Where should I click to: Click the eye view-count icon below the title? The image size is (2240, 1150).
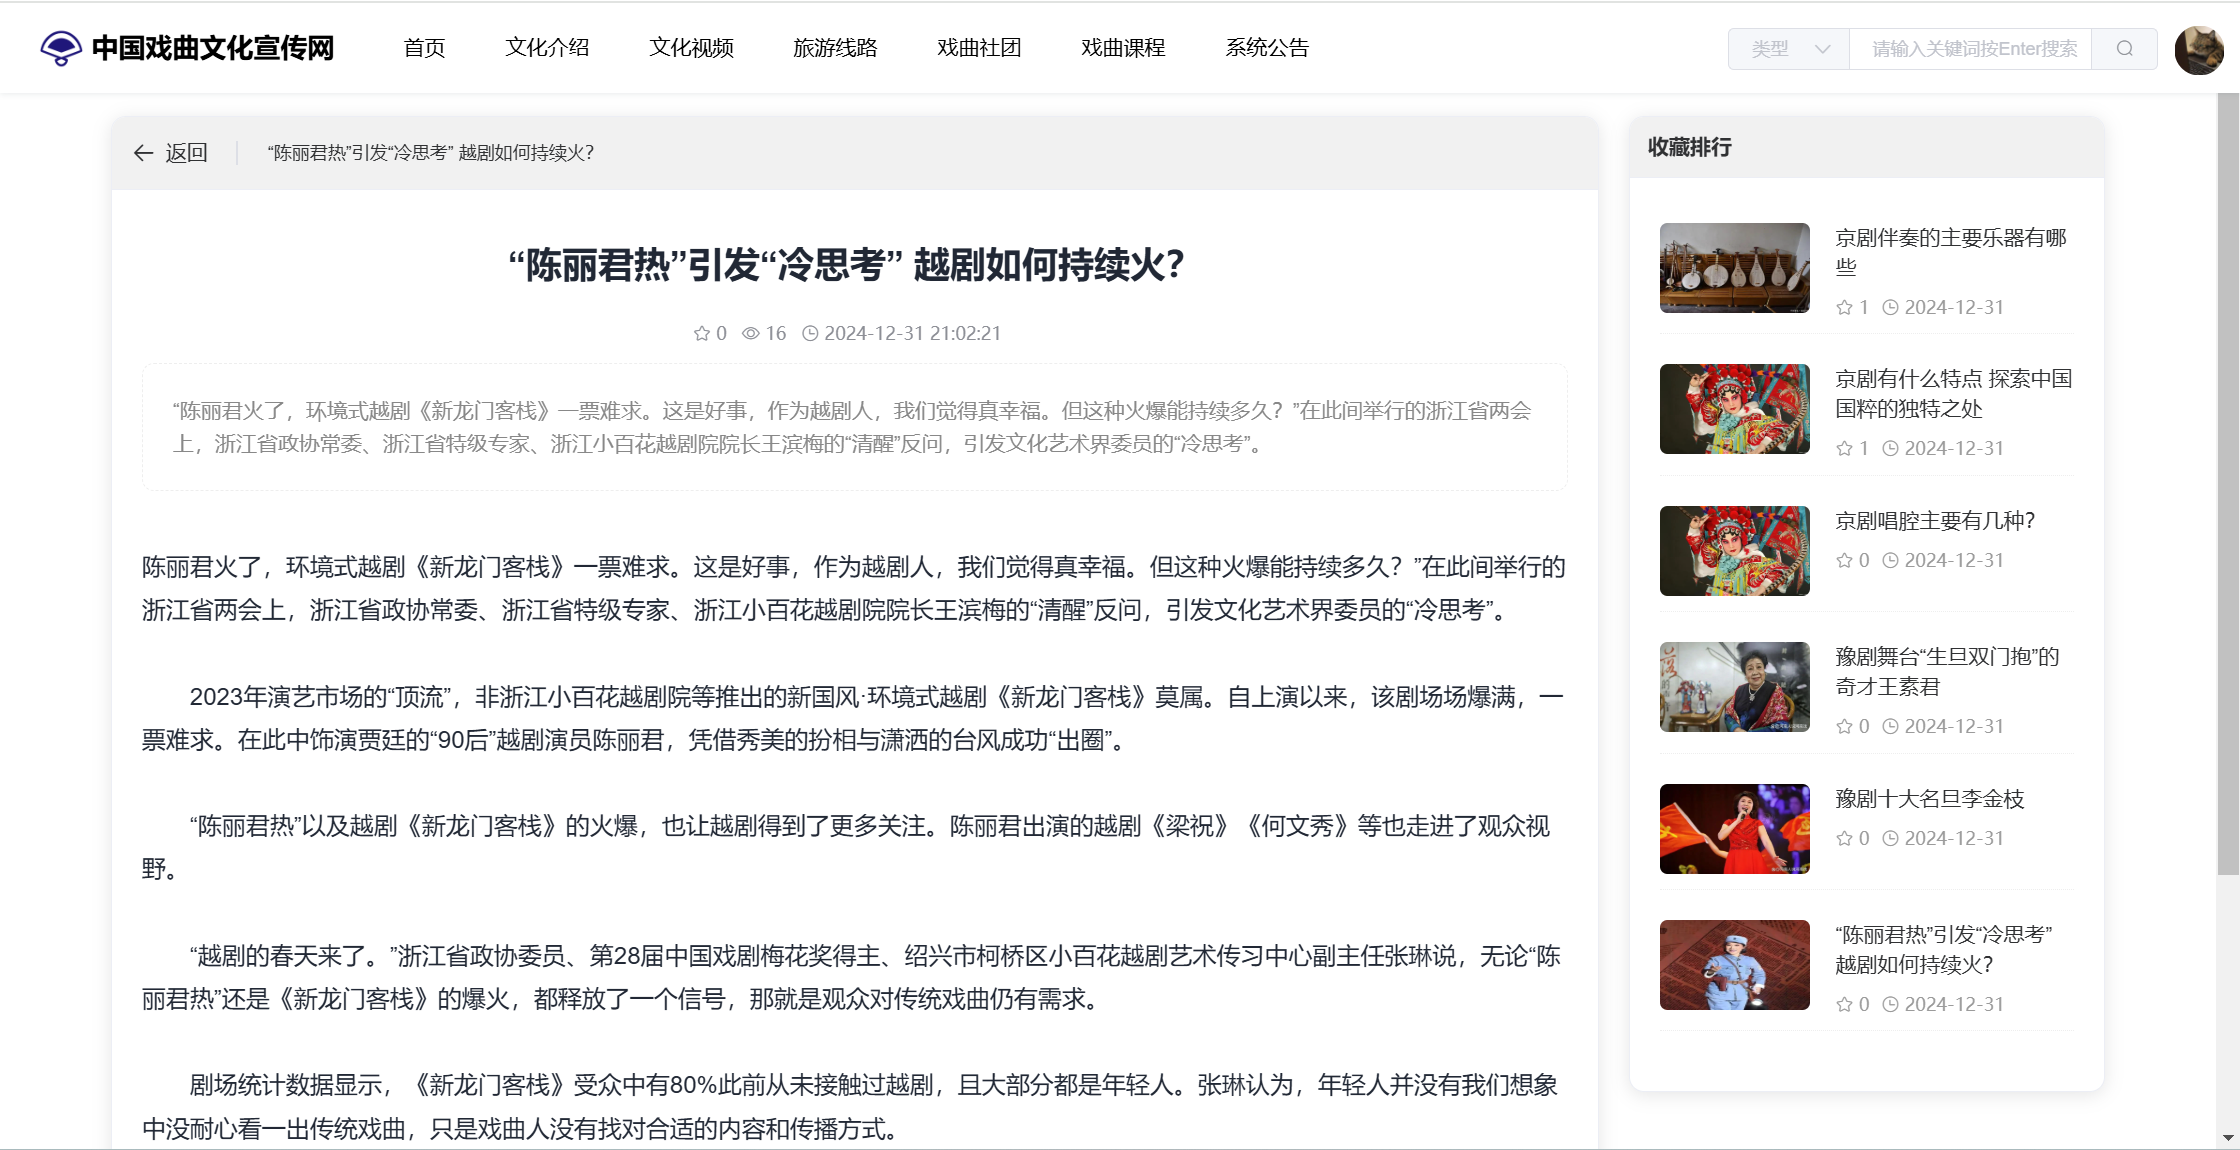click(750, 334)
